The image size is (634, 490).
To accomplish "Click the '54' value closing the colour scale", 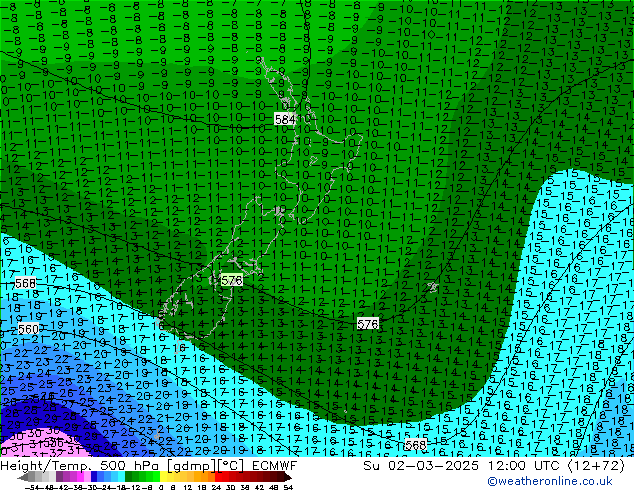I will [x=288, y=487].
